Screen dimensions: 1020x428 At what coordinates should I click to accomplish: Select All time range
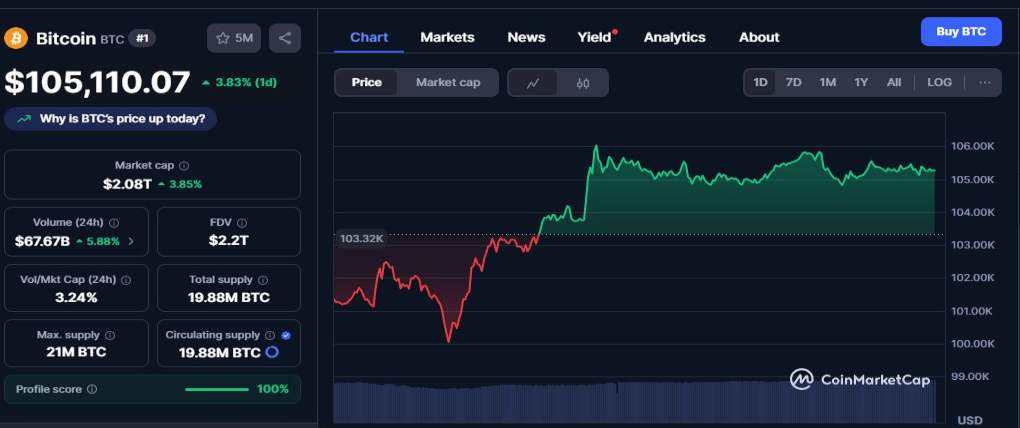tap(894, 83)
